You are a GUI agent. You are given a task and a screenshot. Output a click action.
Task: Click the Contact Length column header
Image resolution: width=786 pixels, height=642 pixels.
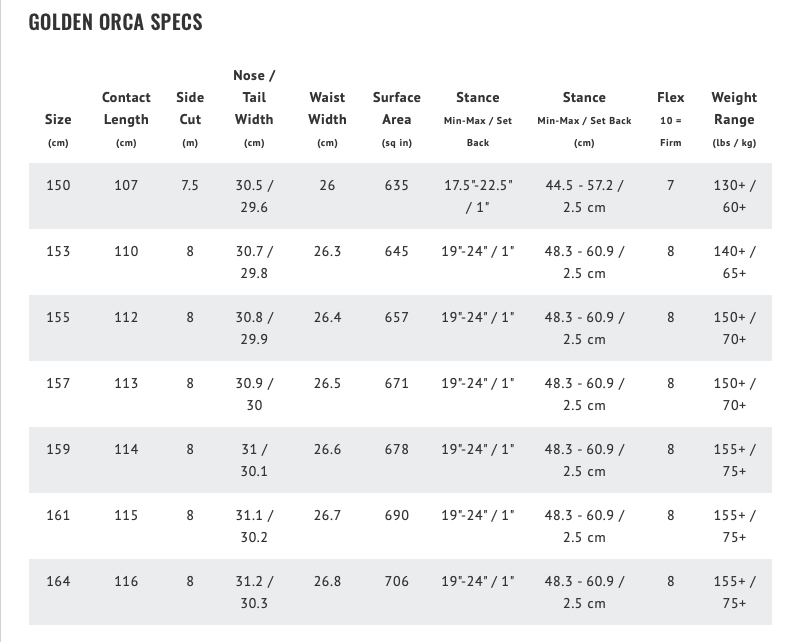coord(126,109)
